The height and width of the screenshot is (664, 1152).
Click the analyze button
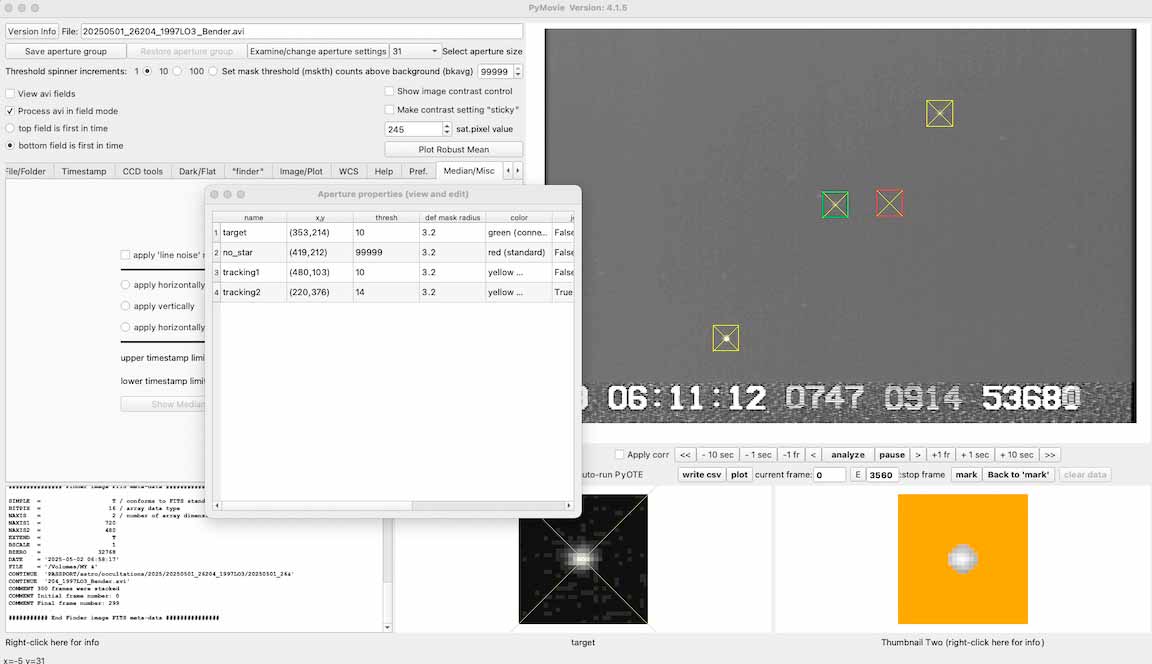click(x=848, y=454)
